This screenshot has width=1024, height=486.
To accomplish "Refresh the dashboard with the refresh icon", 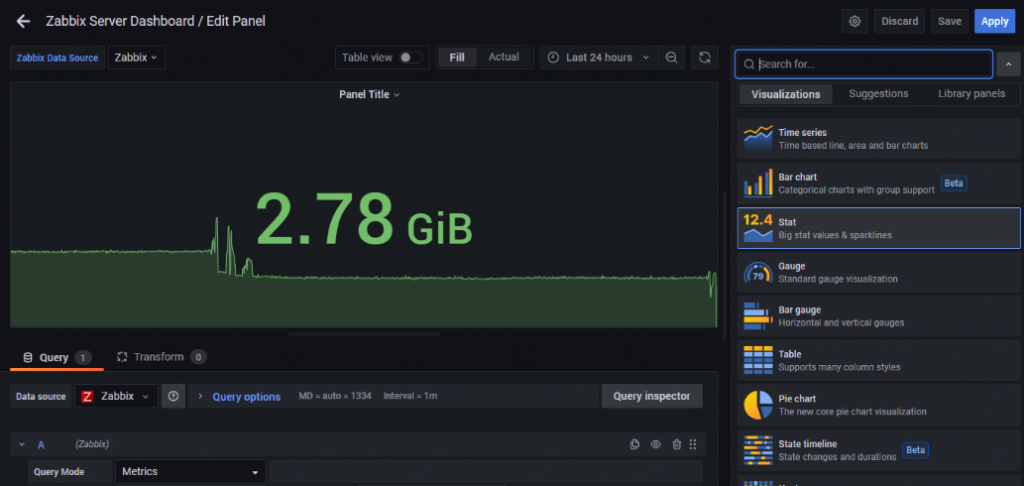I will [704, 57].
